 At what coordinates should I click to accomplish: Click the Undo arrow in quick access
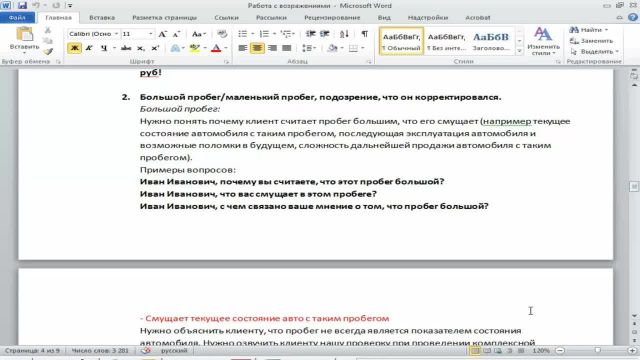[x=36, y=5]
